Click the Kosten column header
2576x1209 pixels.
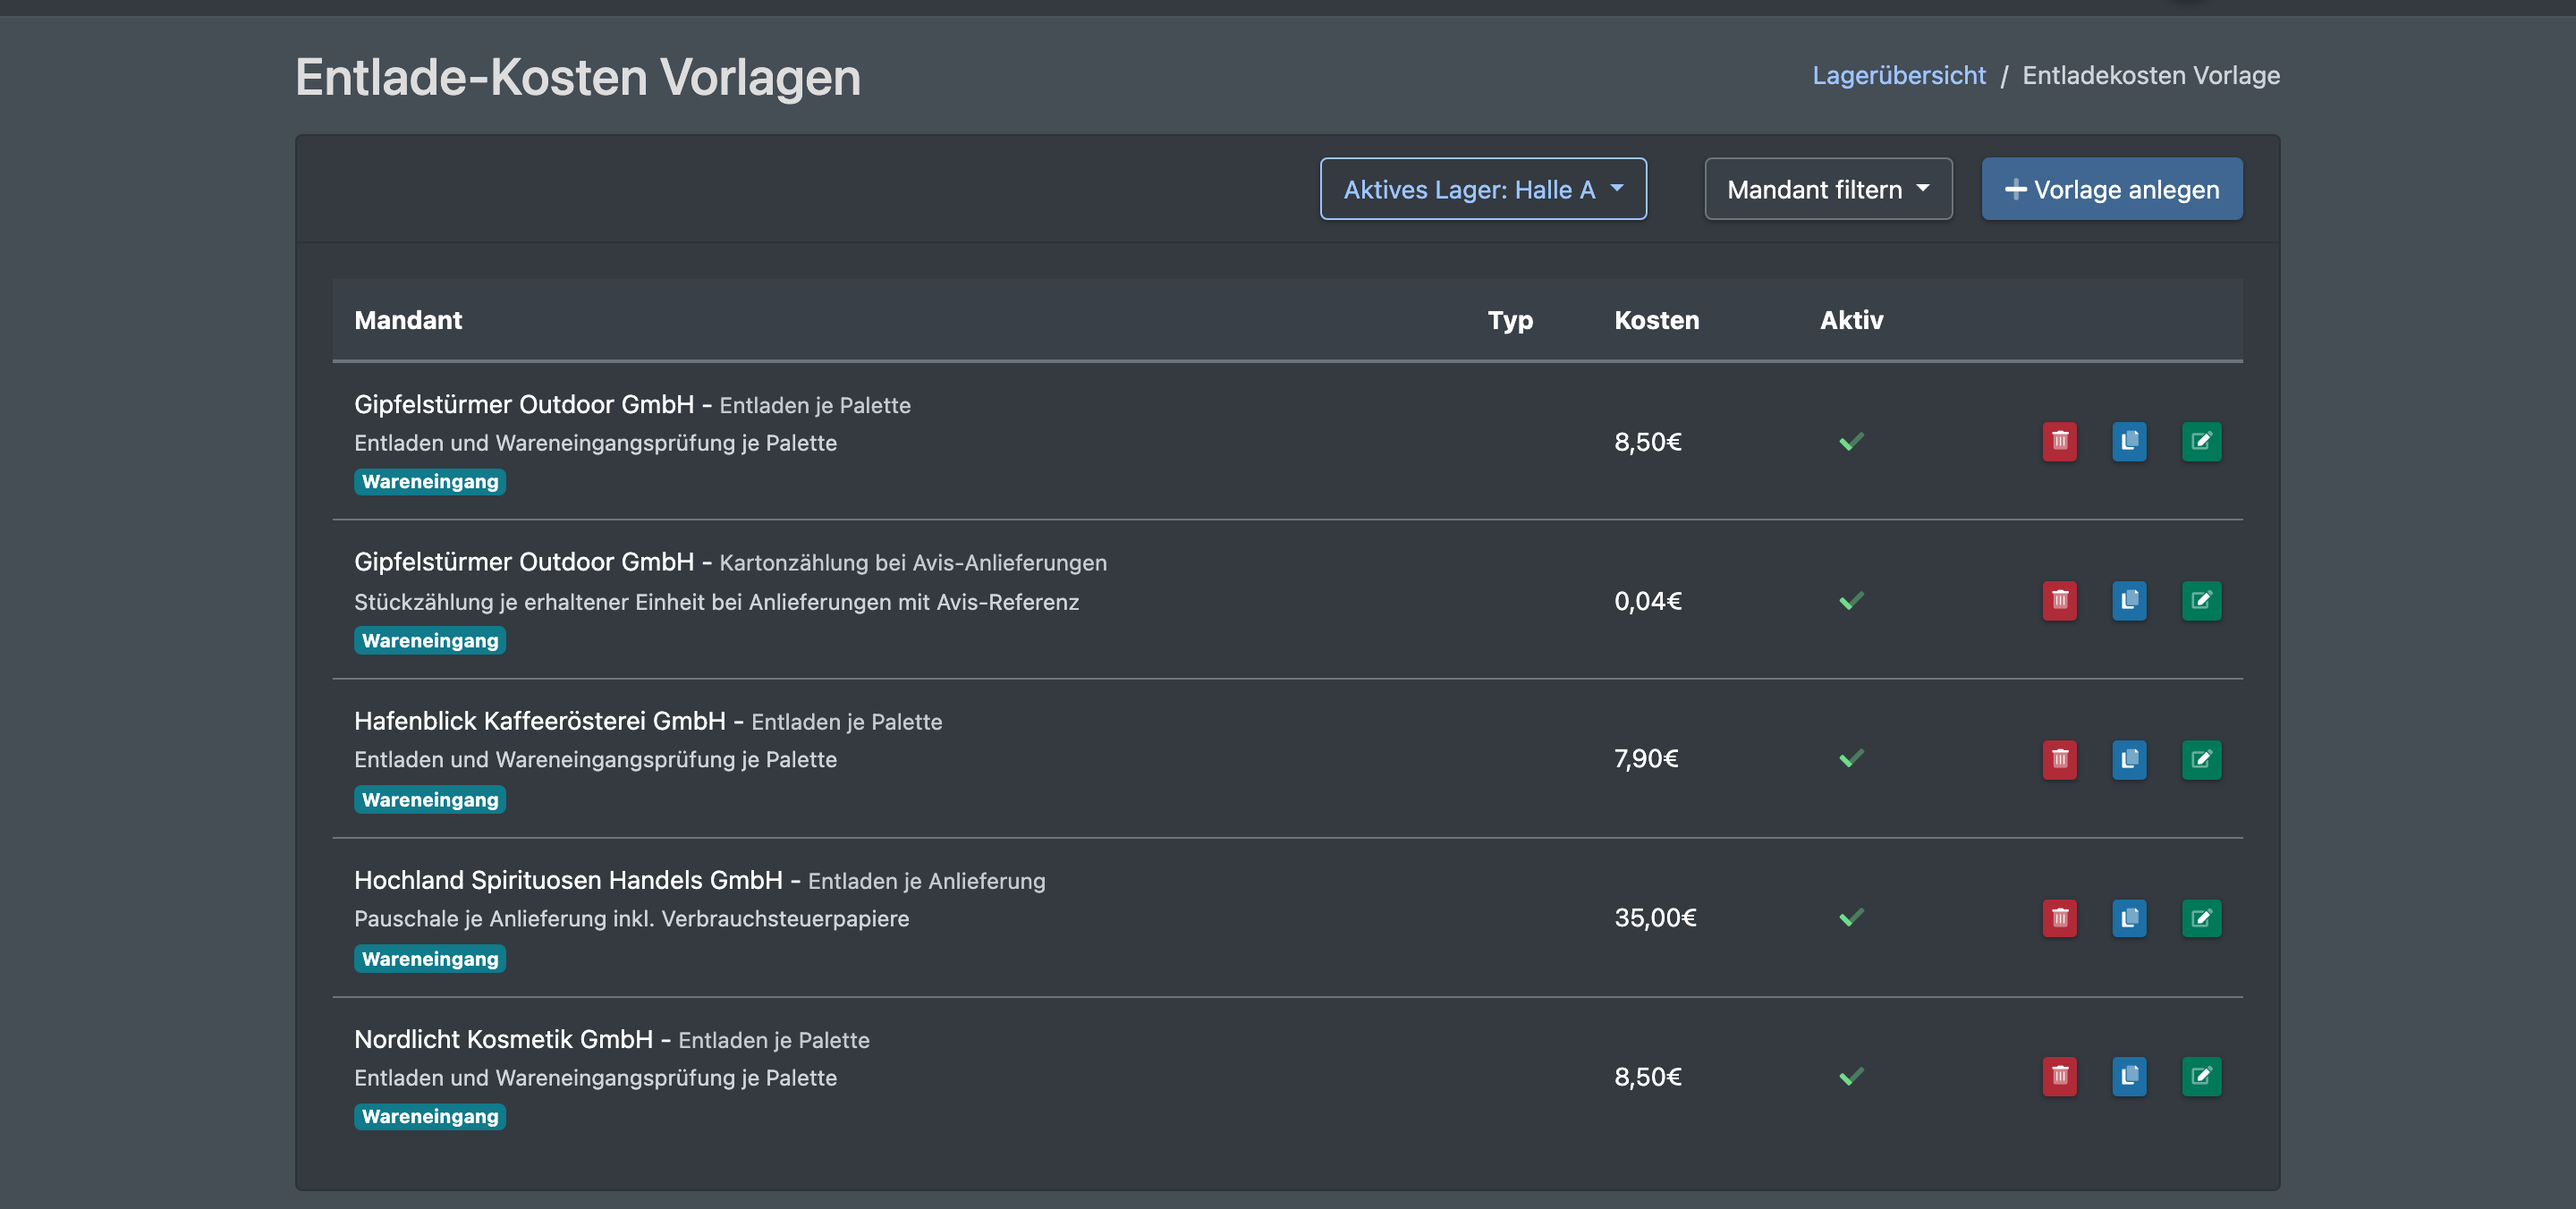(x=1657, y=320)
